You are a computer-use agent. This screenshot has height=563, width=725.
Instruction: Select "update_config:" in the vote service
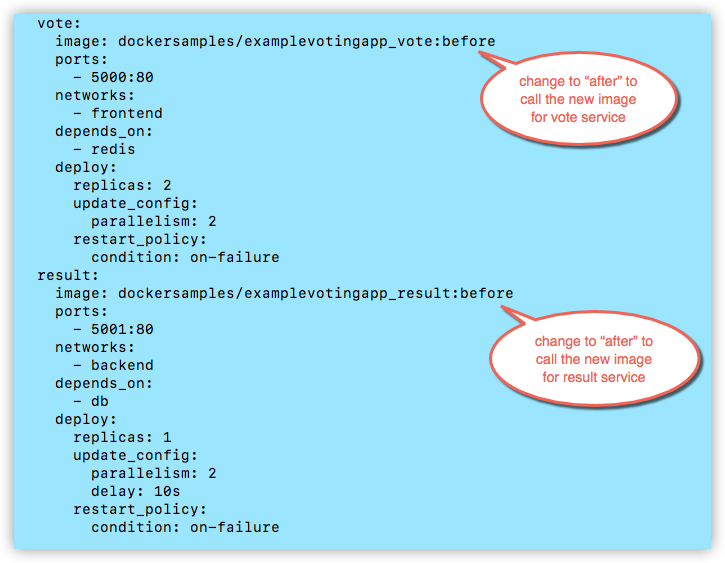coord(135,203)
